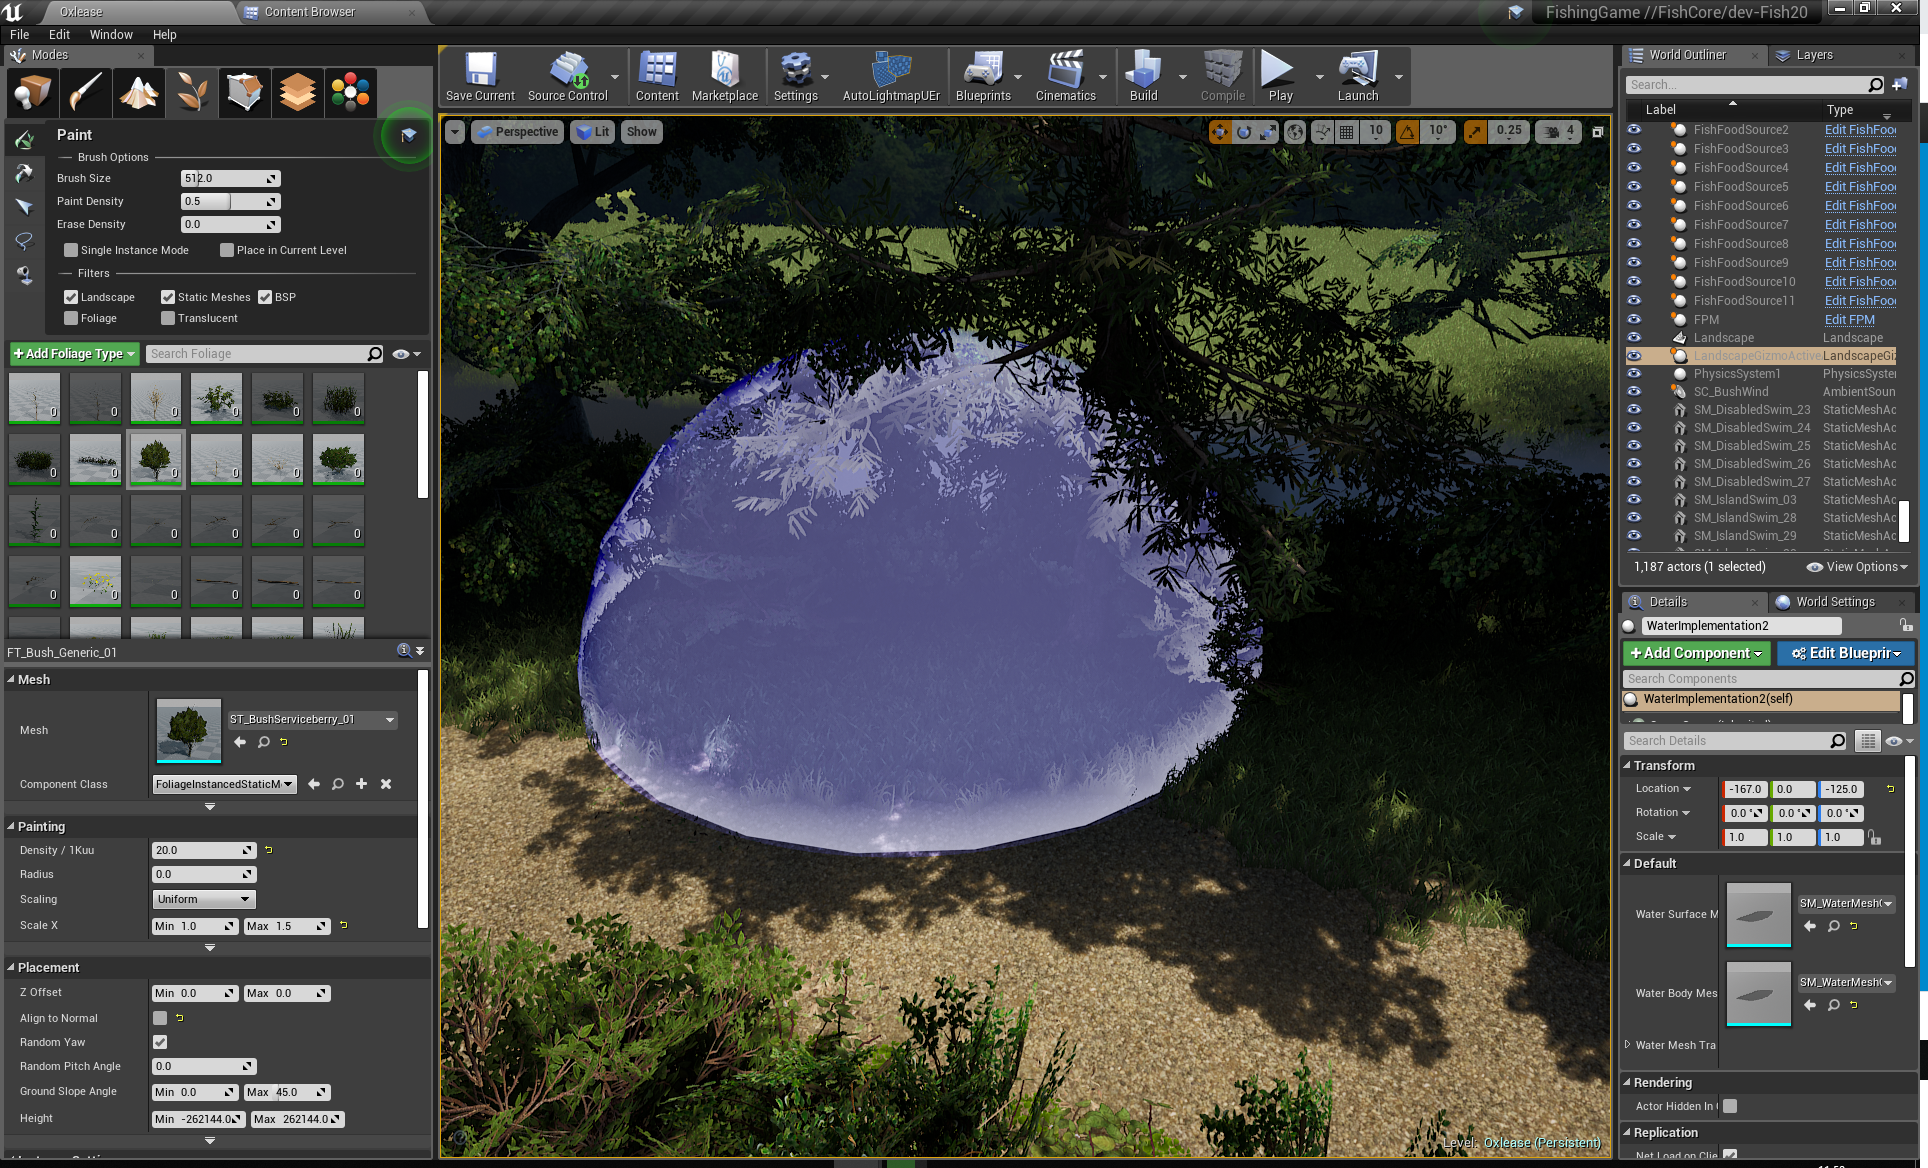Screen dimensions: 1928x1168
Task: Select foliage Lasso tool in side strip
Action: coord(24,241)
